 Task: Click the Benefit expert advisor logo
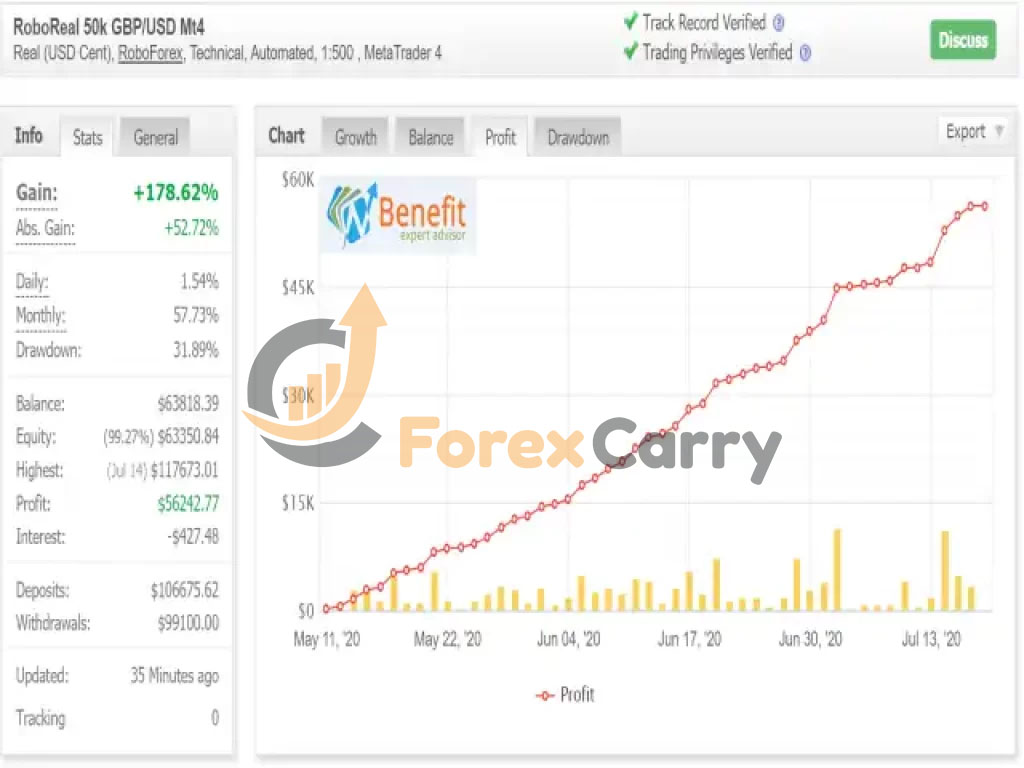point(398,214)
